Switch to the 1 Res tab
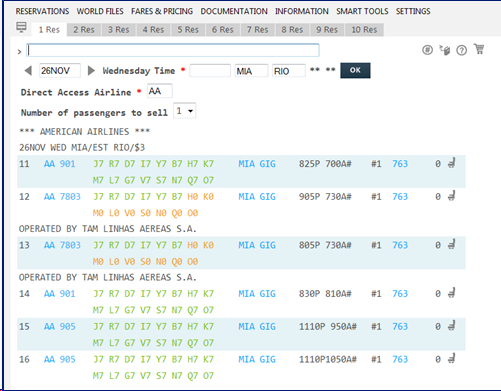The height and width of the screenshot is (391, 501). (49, 30)
